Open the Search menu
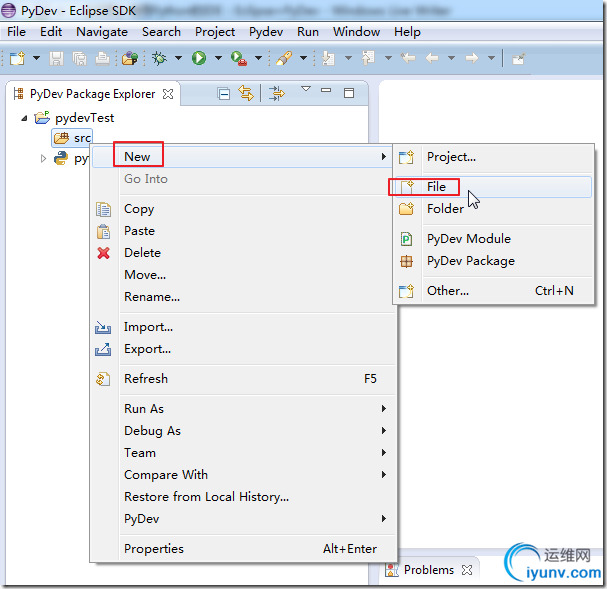The height and width of the screenshot is (589, 607). (161, 32)
